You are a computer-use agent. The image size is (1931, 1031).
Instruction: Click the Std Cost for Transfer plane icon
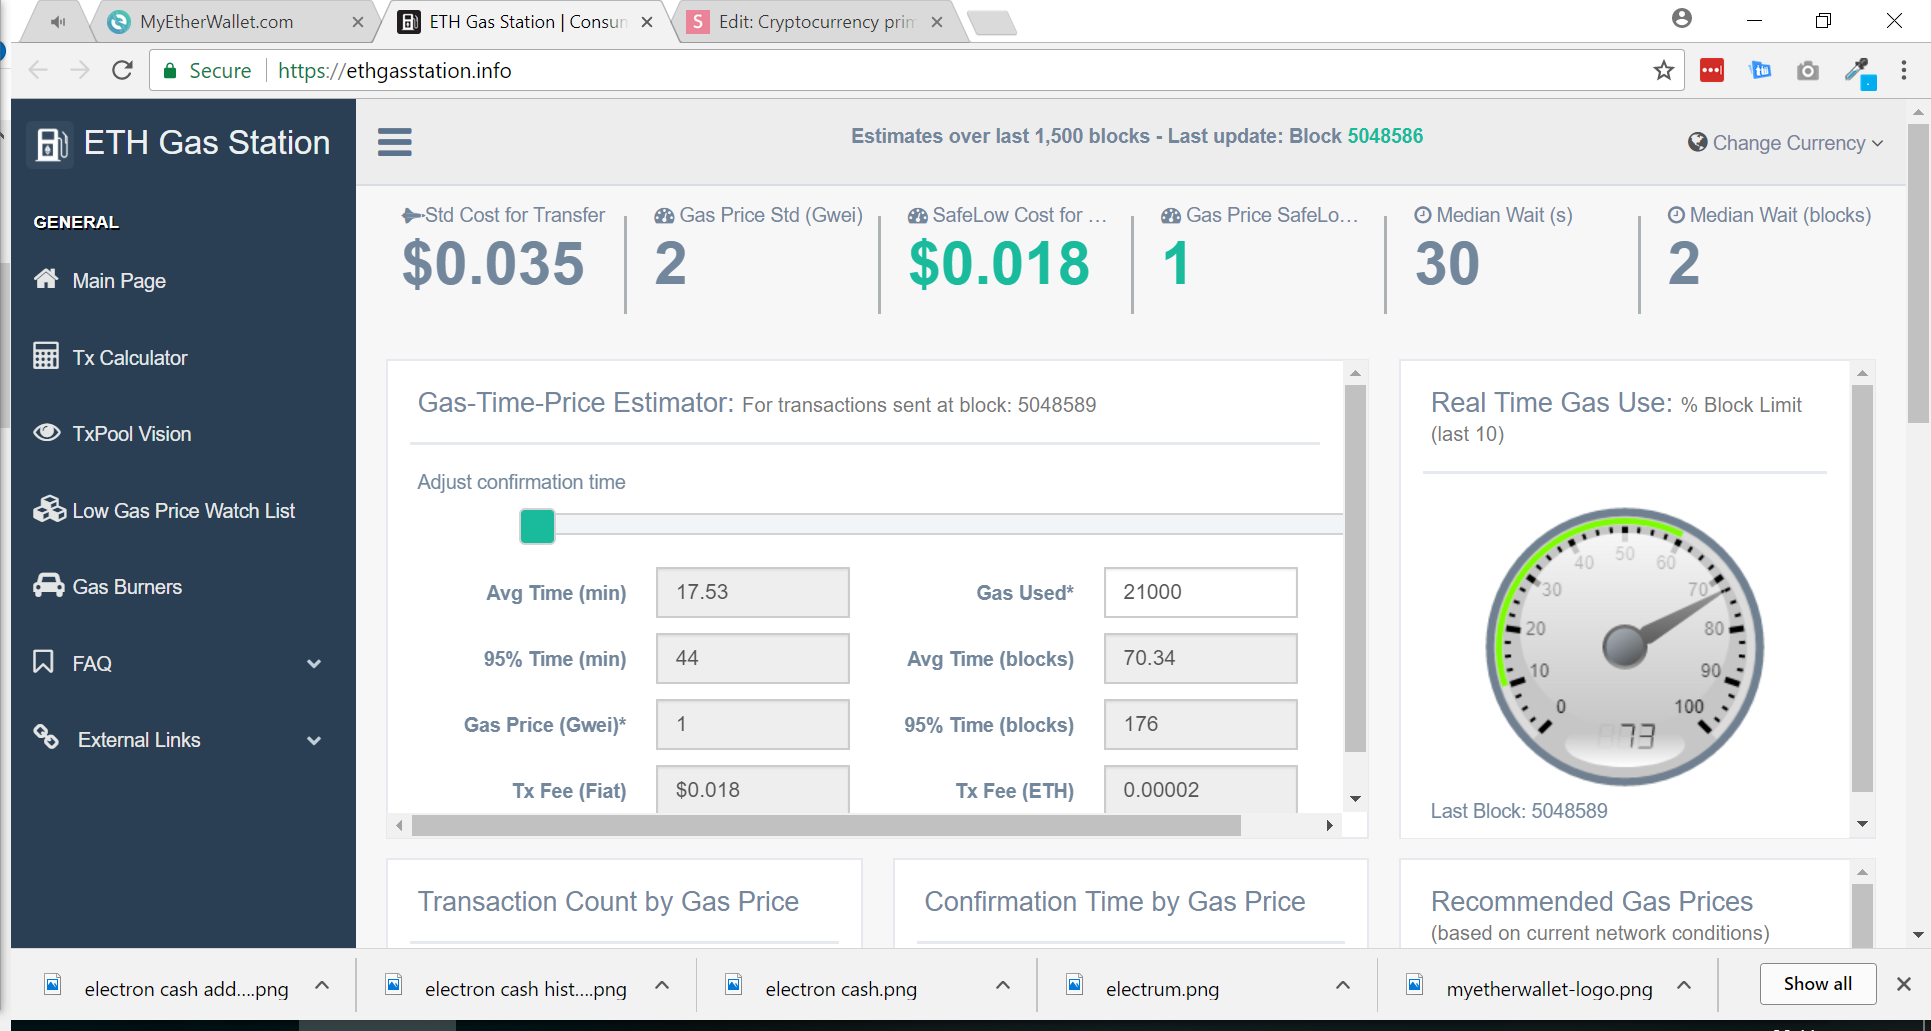pos(411,215)
